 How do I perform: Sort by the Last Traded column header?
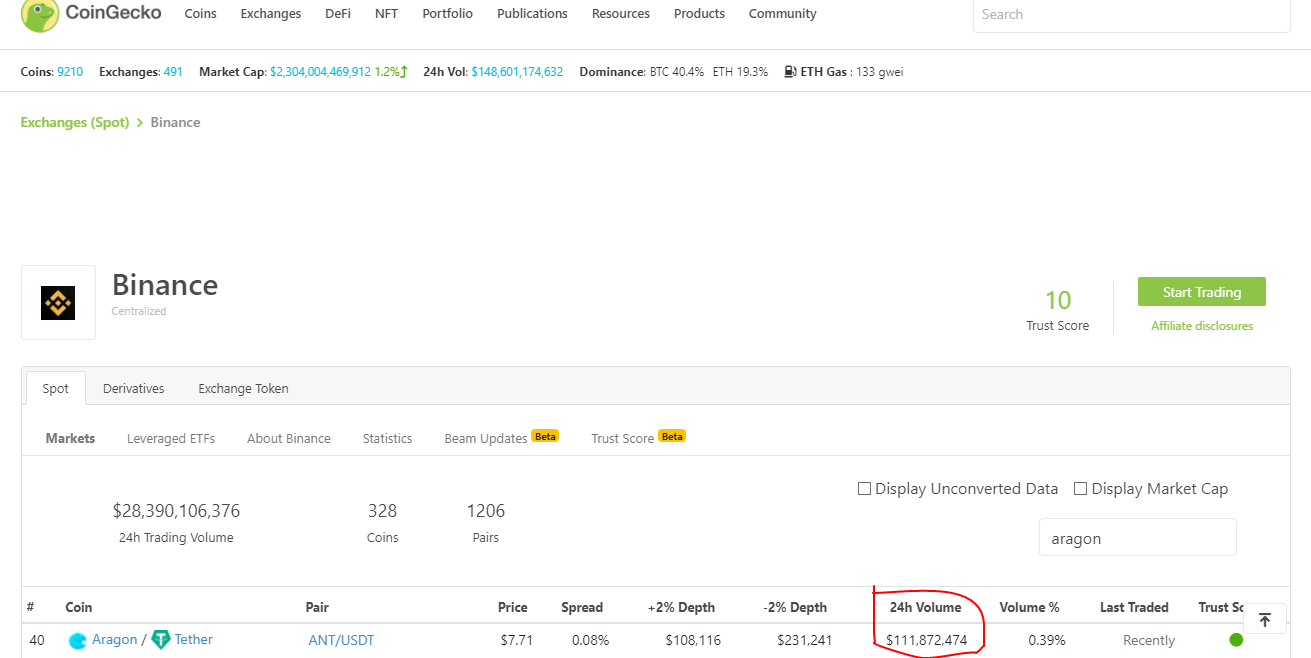1134,607
